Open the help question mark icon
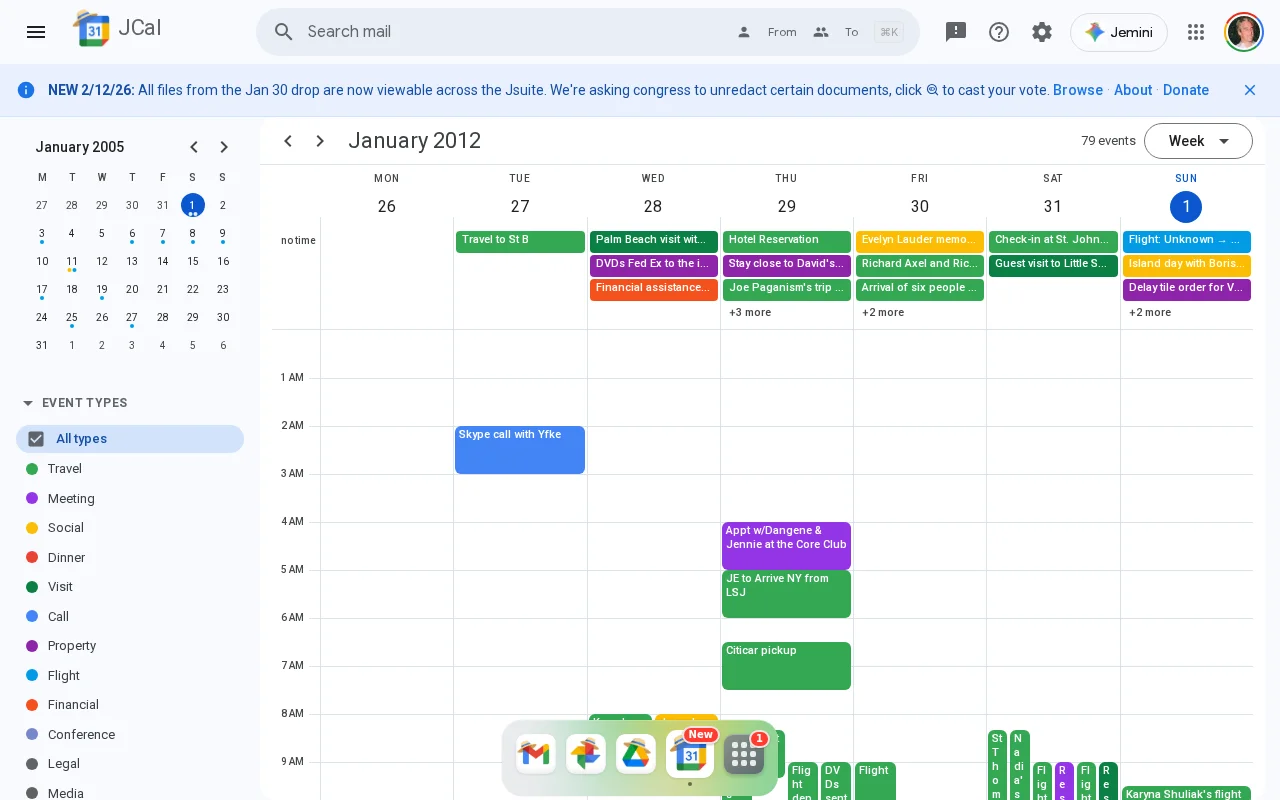The image size is (1280, 800). (x=999, y=32)
